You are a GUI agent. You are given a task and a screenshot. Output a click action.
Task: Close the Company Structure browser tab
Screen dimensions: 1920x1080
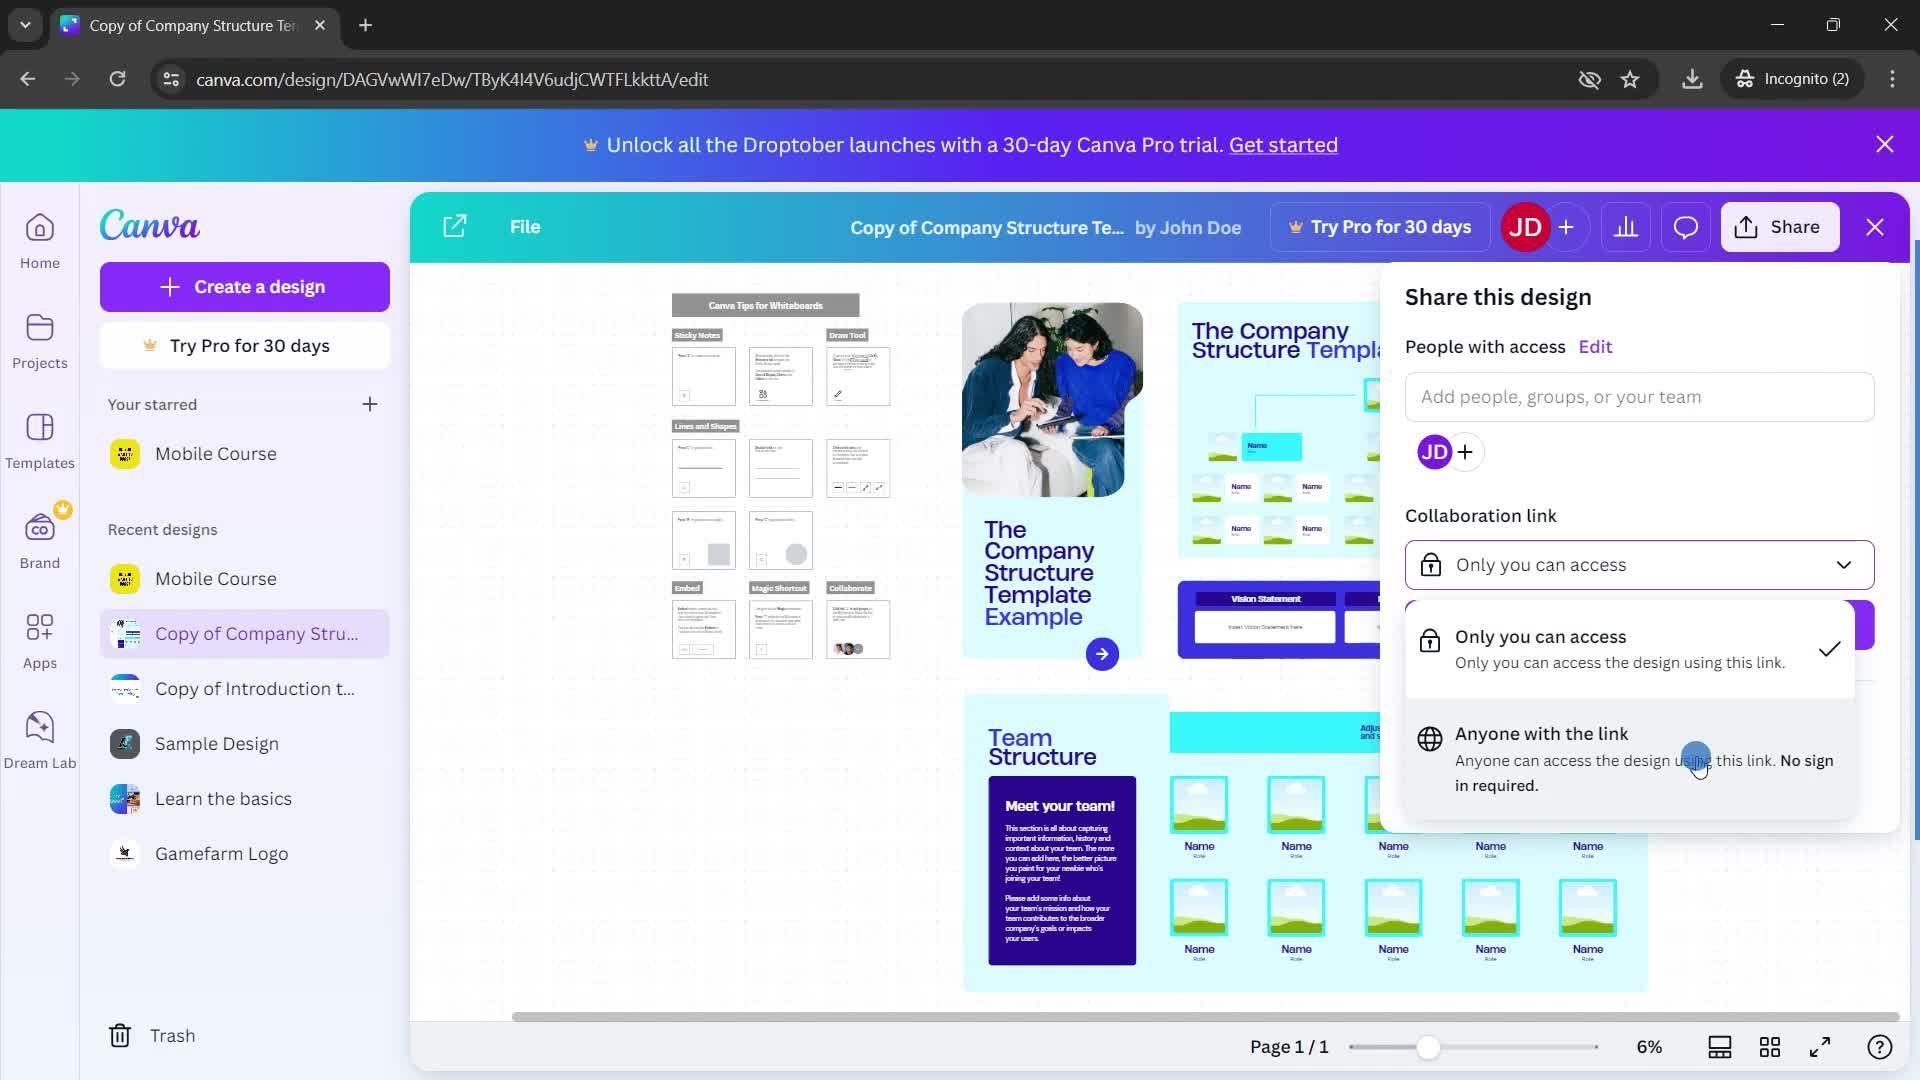320,25
